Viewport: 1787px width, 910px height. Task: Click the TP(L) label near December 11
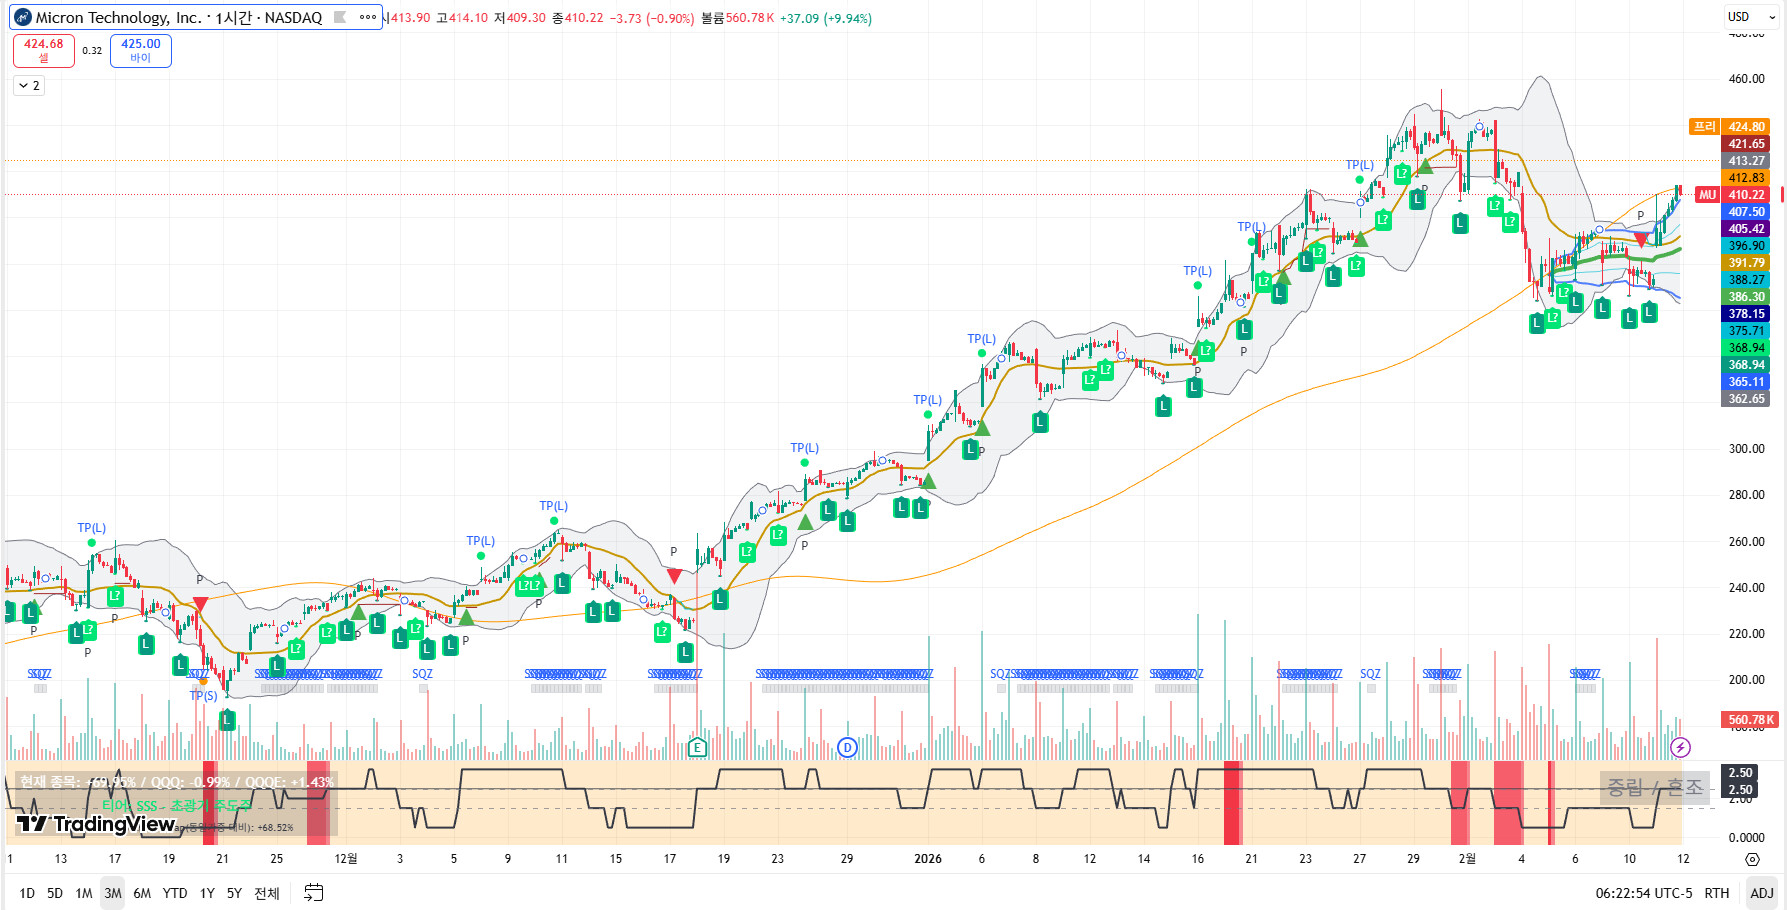coord(553,506)
